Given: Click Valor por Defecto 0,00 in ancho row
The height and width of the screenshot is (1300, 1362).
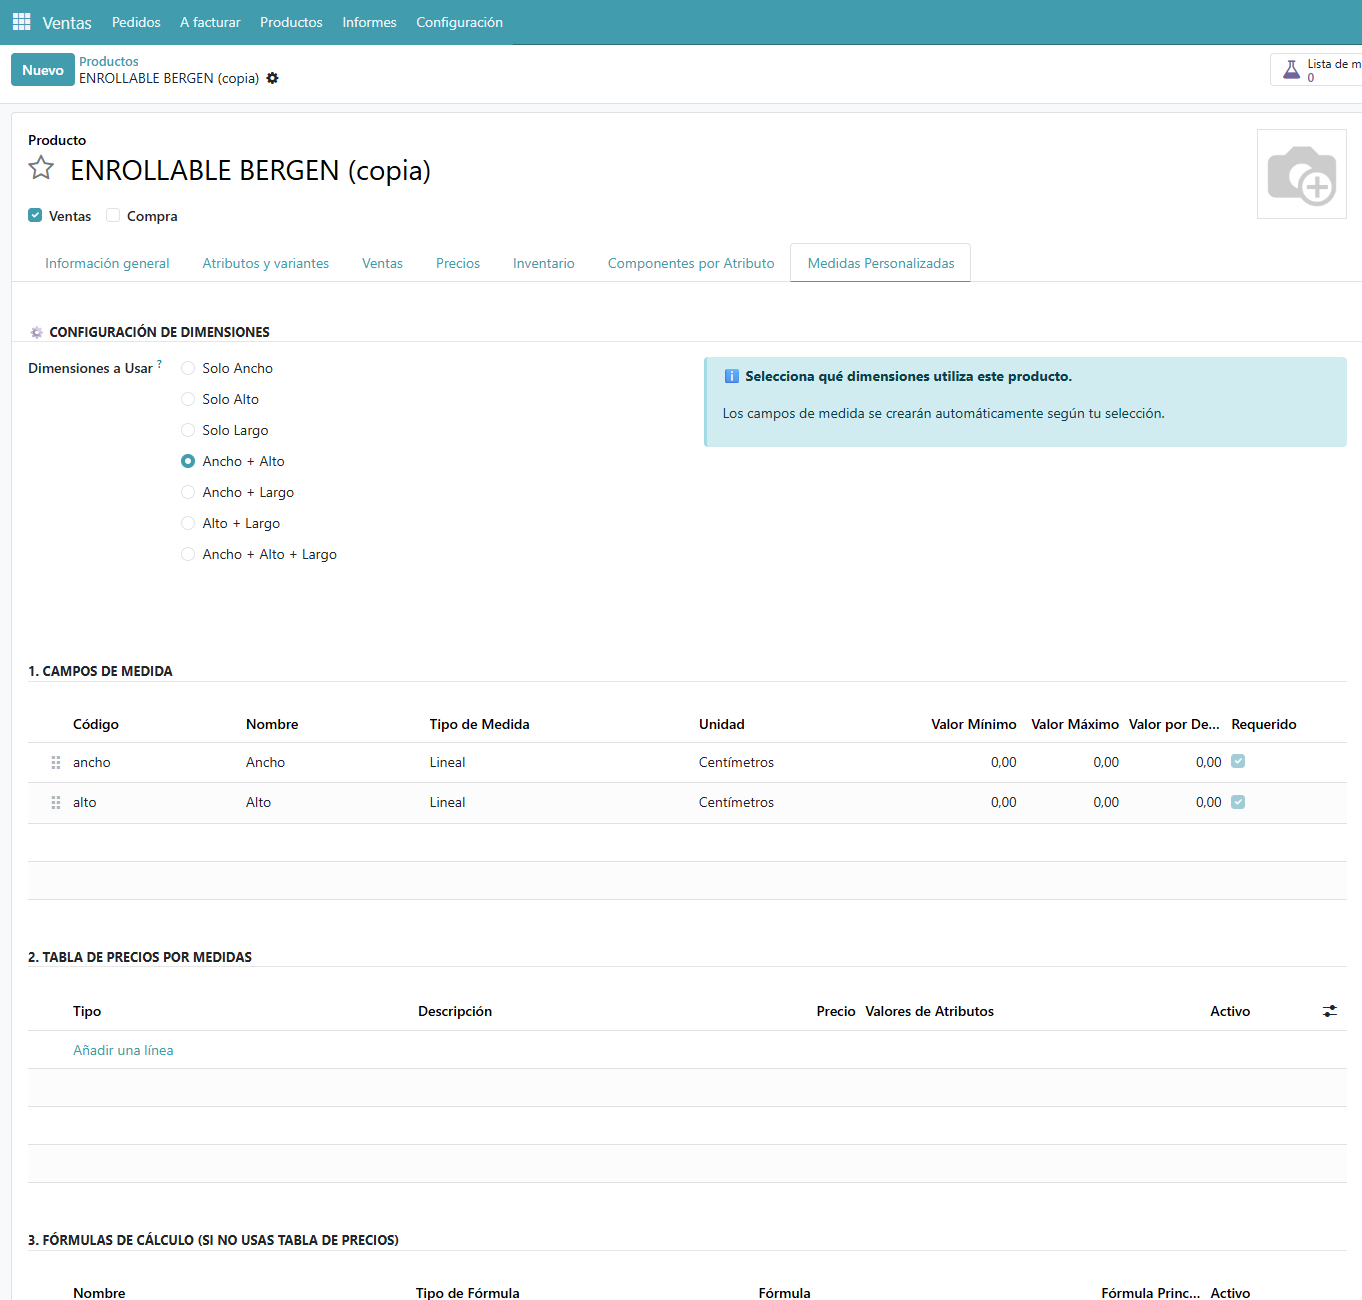Looking at the screenshot, I should pyautogui.click(x=1208, y=762).
